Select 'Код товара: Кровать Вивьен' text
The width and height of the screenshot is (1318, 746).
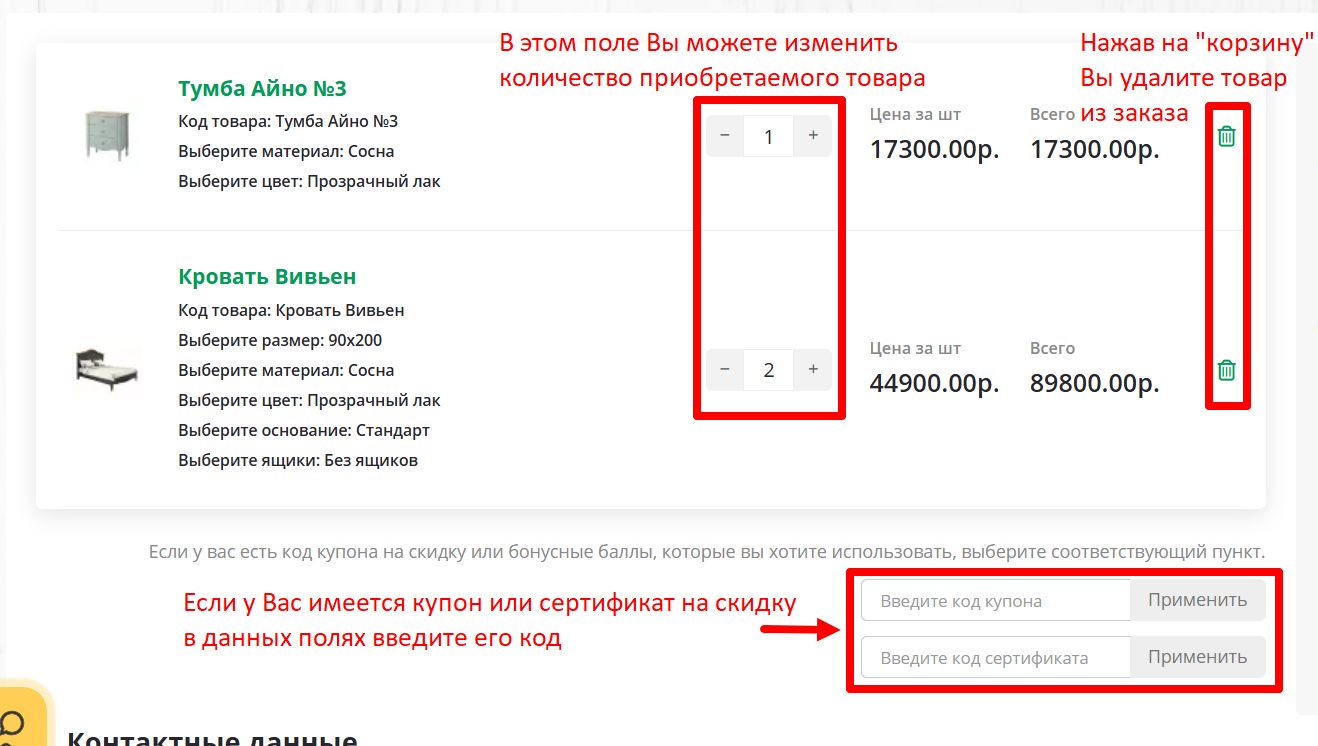[291, 310]
